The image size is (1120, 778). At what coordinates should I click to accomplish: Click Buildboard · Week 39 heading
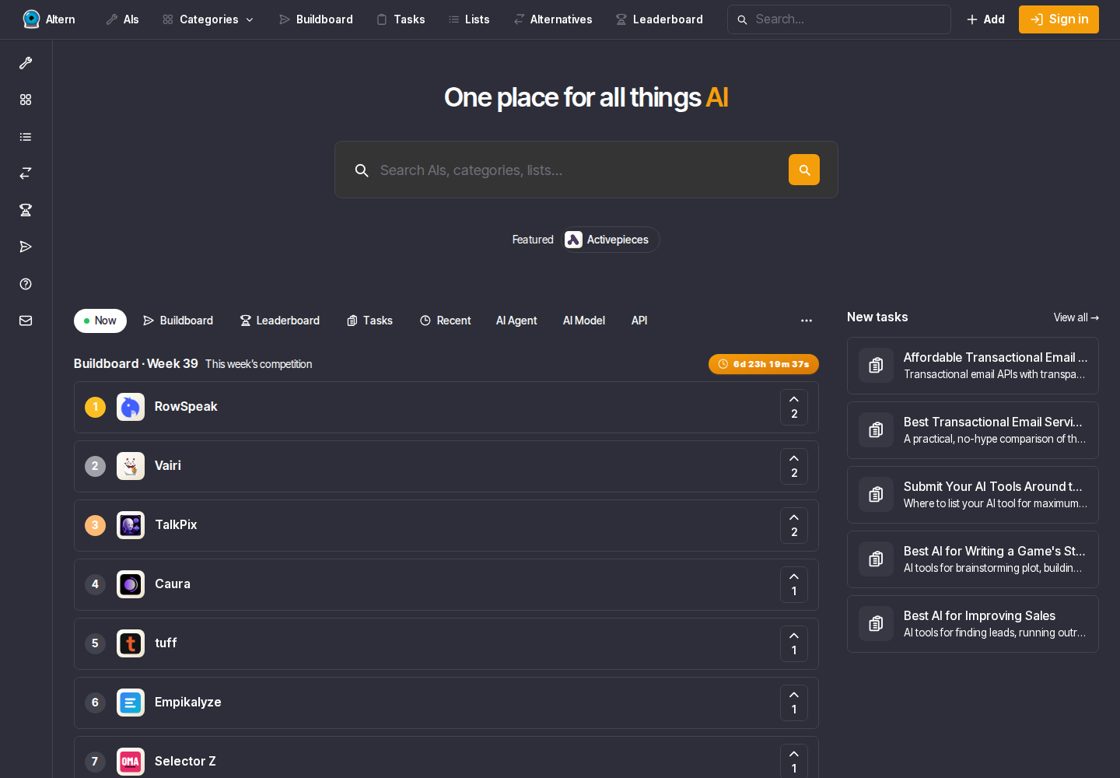(x=136, y=364)
